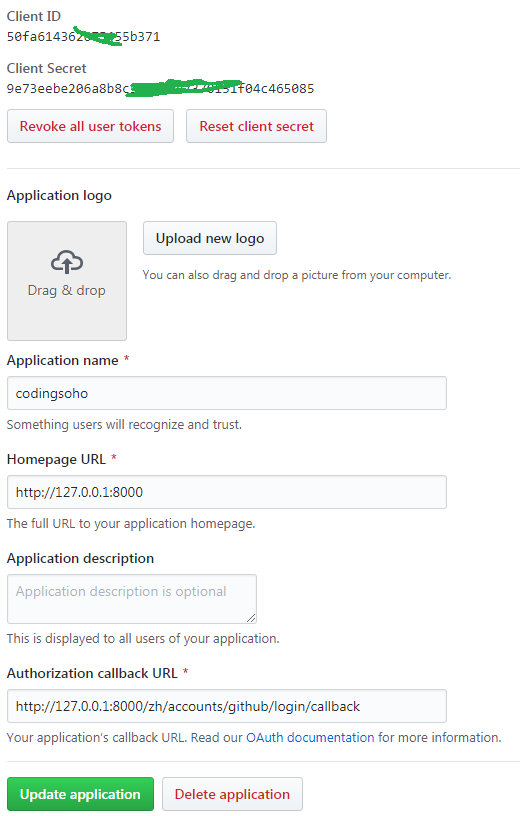Click the Application description label
Image resolution: width=520 pixels, height=816 pixels.
[80, 558]
